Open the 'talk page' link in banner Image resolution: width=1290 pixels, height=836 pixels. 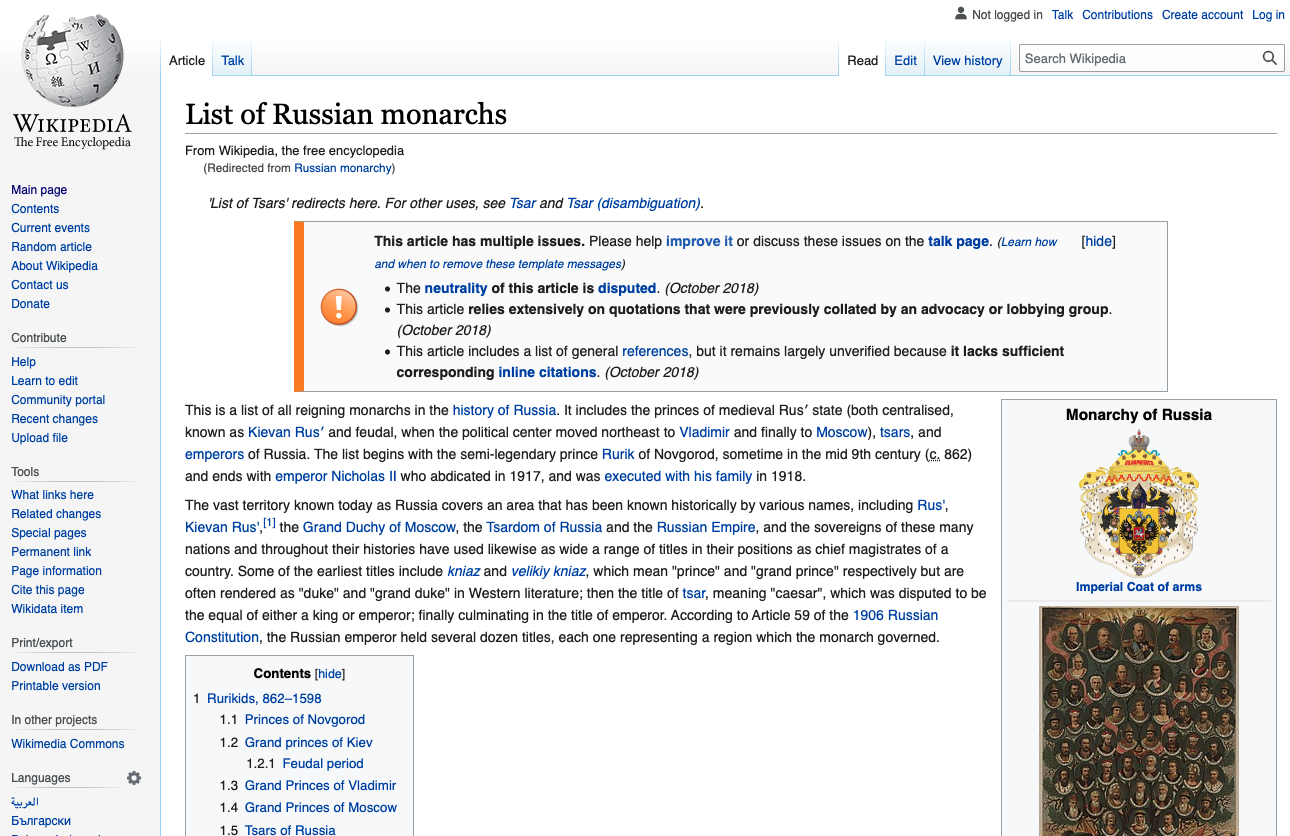[x=958, y=241]
